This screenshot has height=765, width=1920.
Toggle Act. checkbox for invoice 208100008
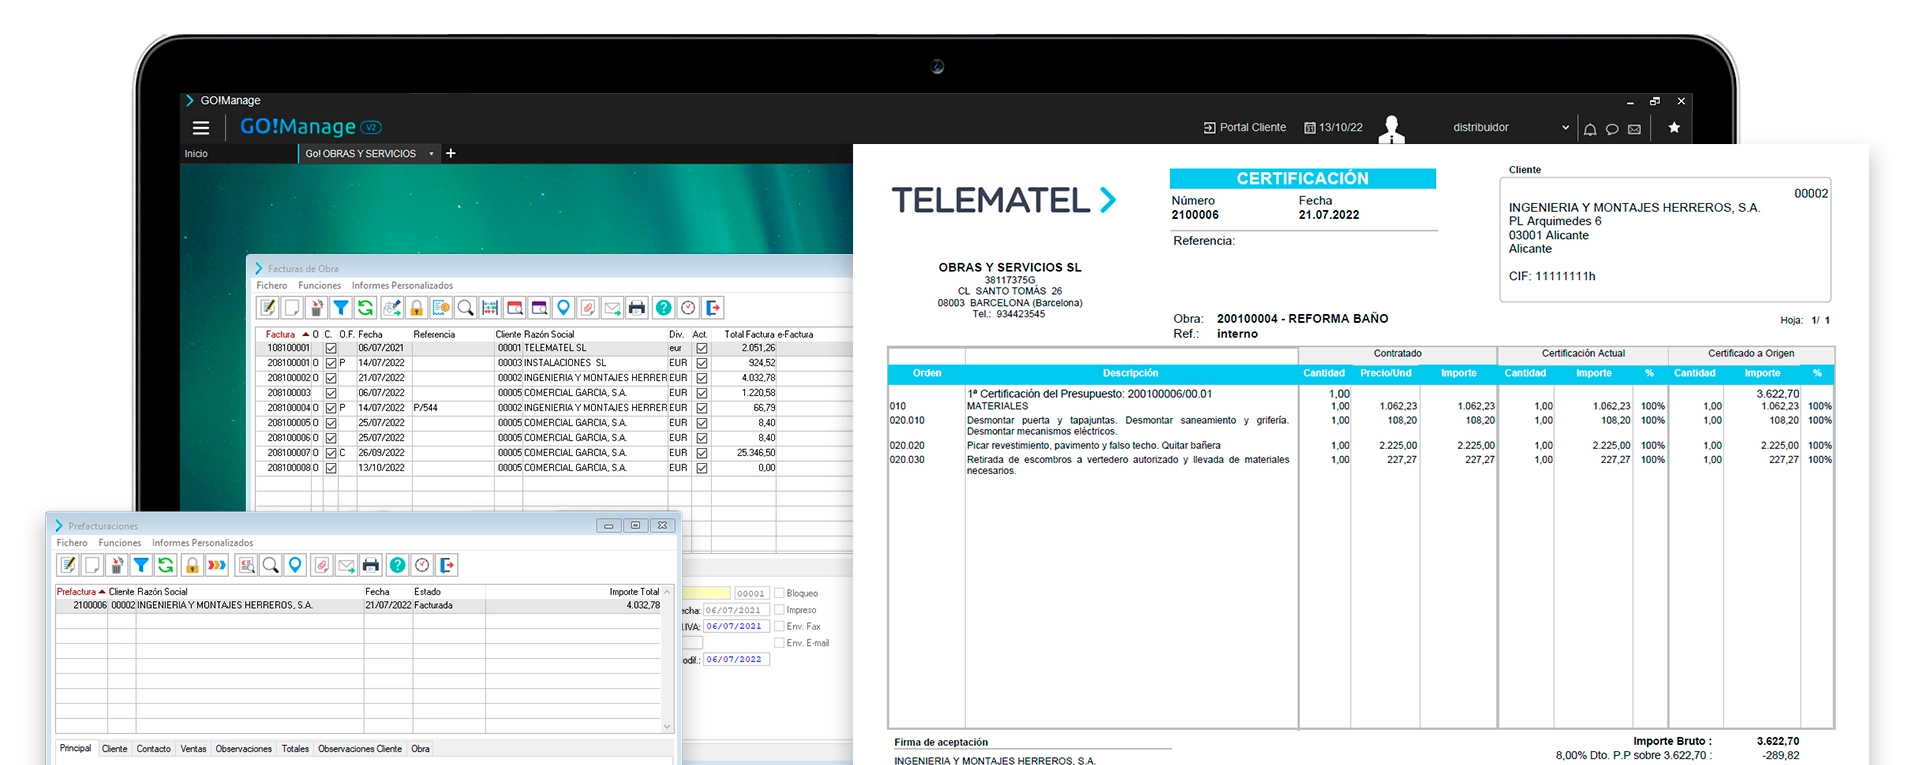coord(702,468)
